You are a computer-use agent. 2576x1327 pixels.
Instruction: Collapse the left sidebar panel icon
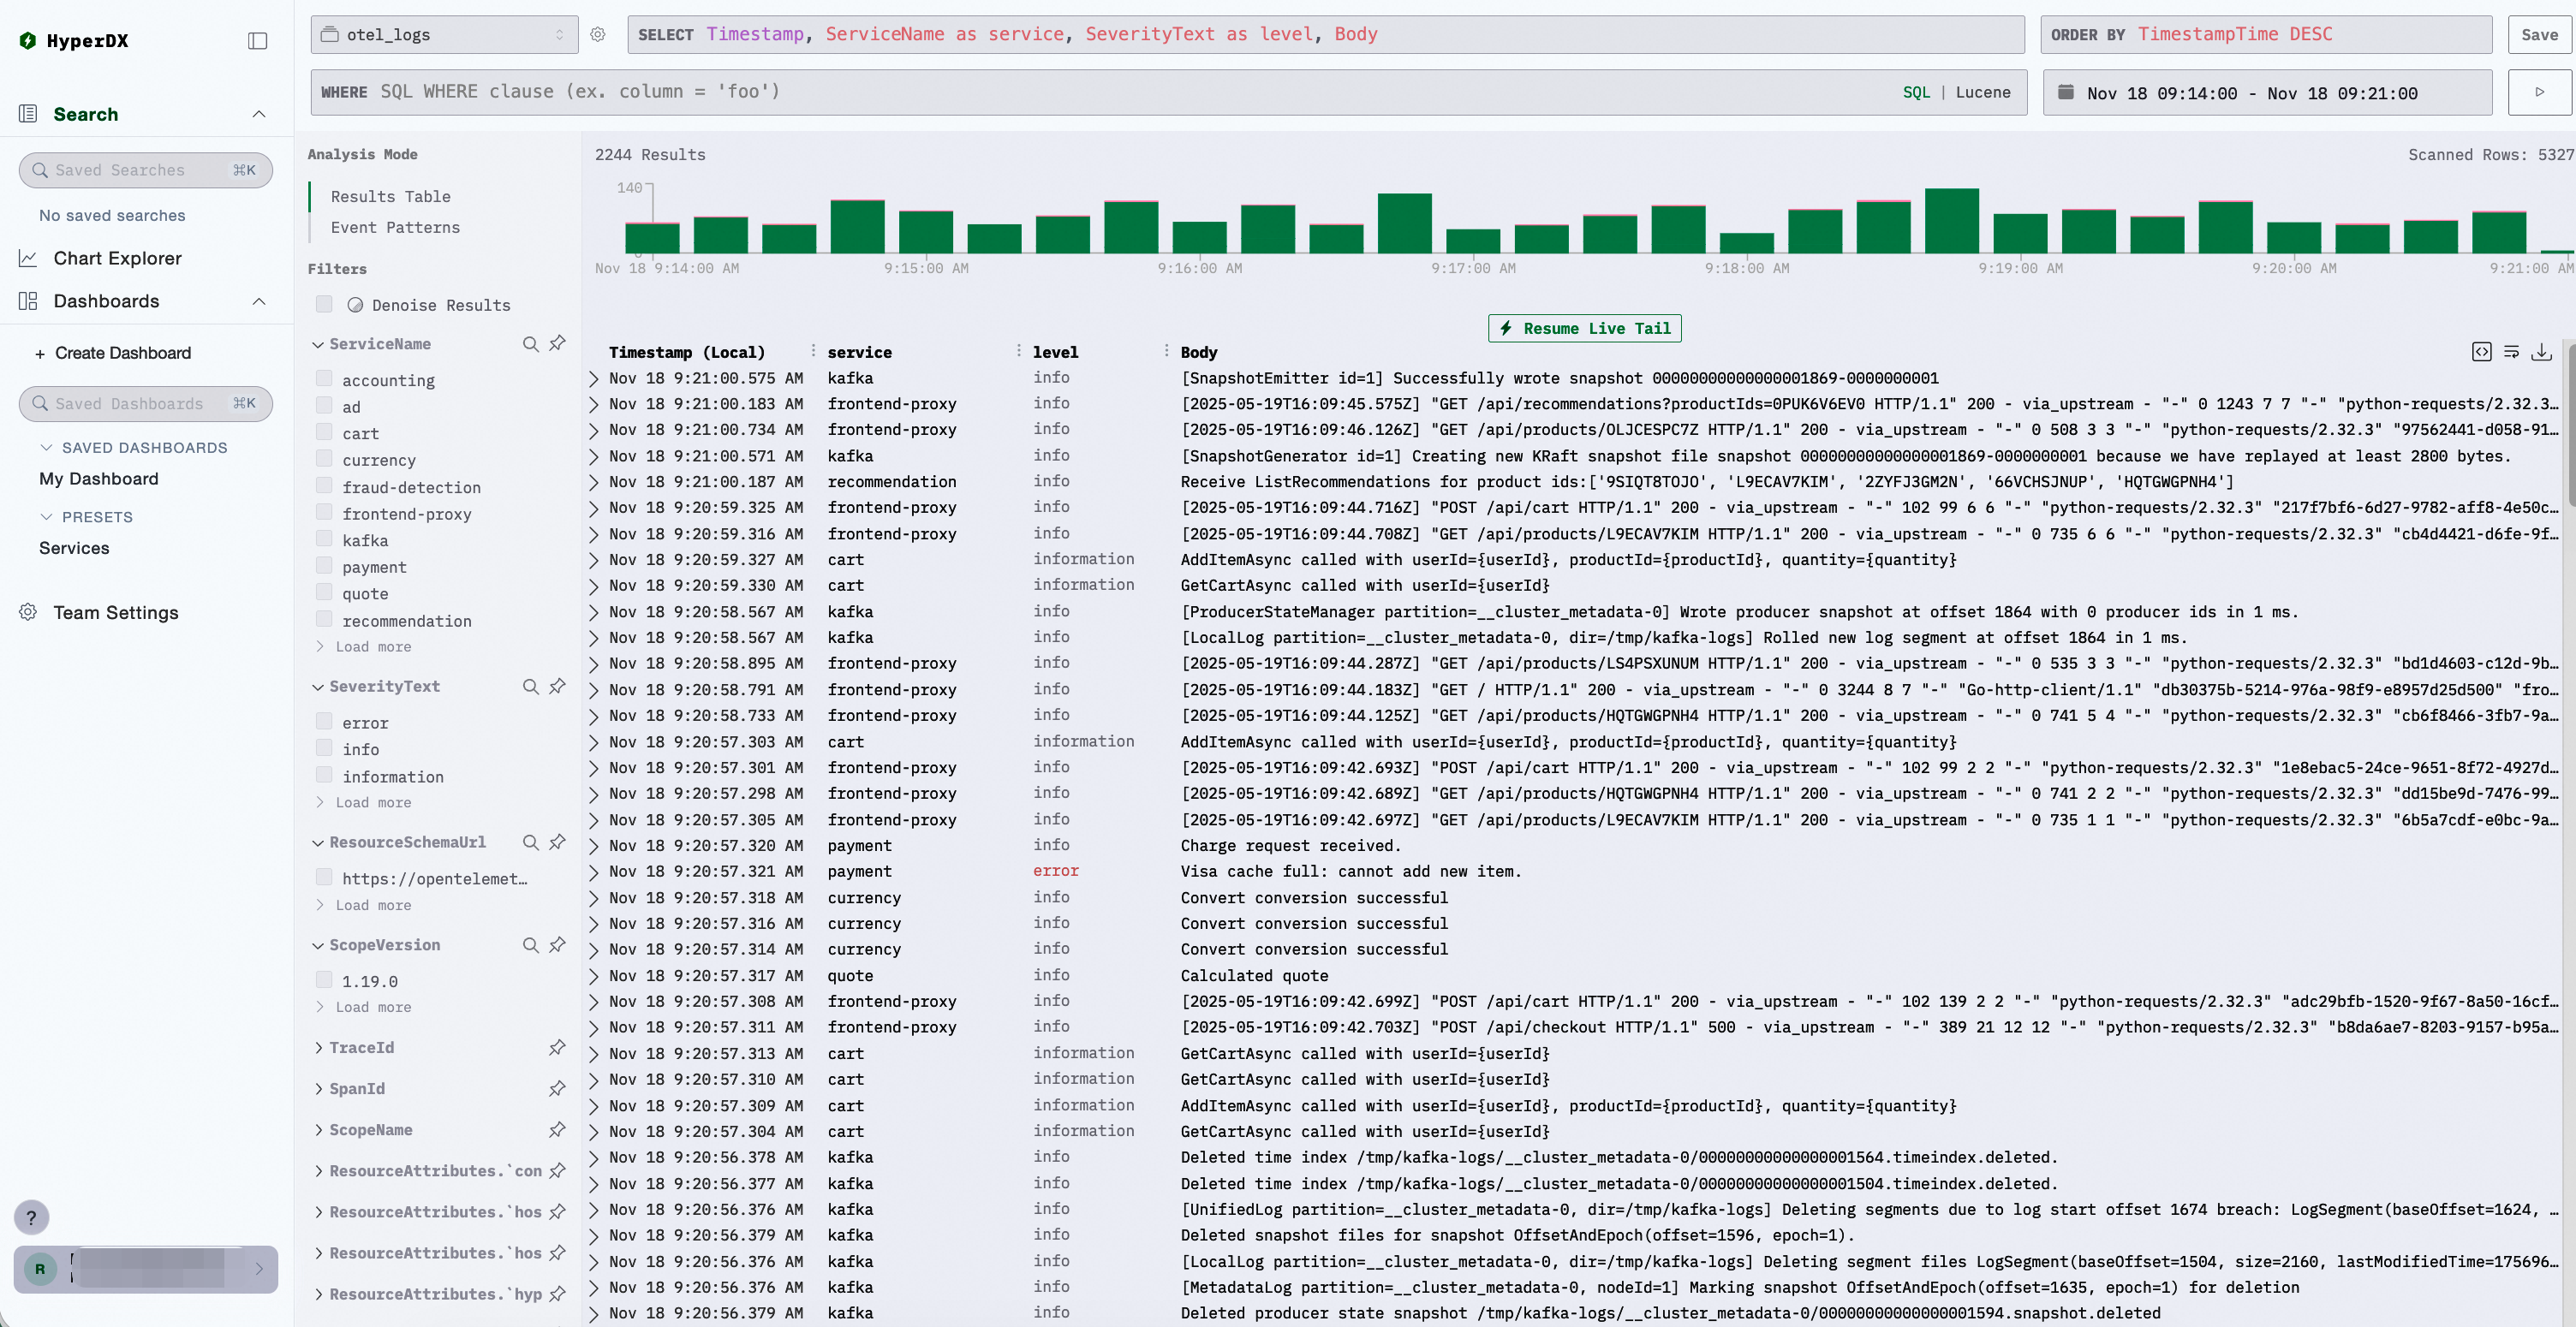[257, 41]
